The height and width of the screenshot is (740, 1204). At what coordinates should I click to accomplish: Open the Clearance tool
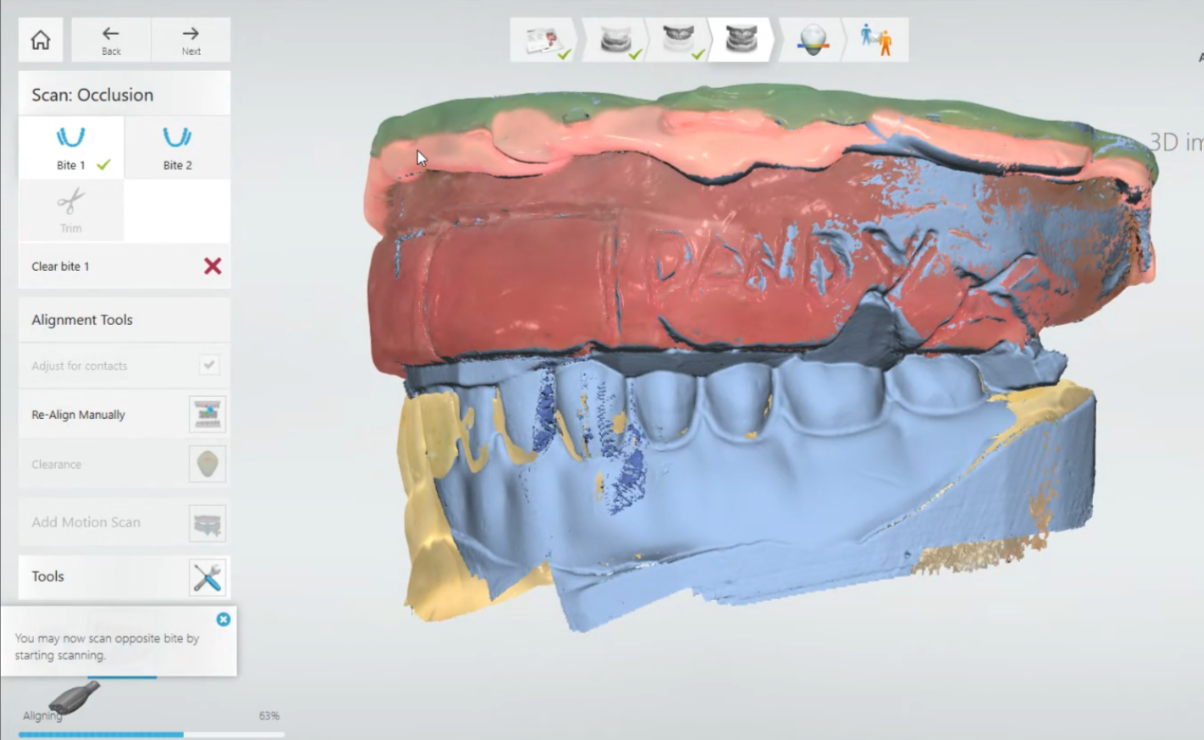[208, 464]
